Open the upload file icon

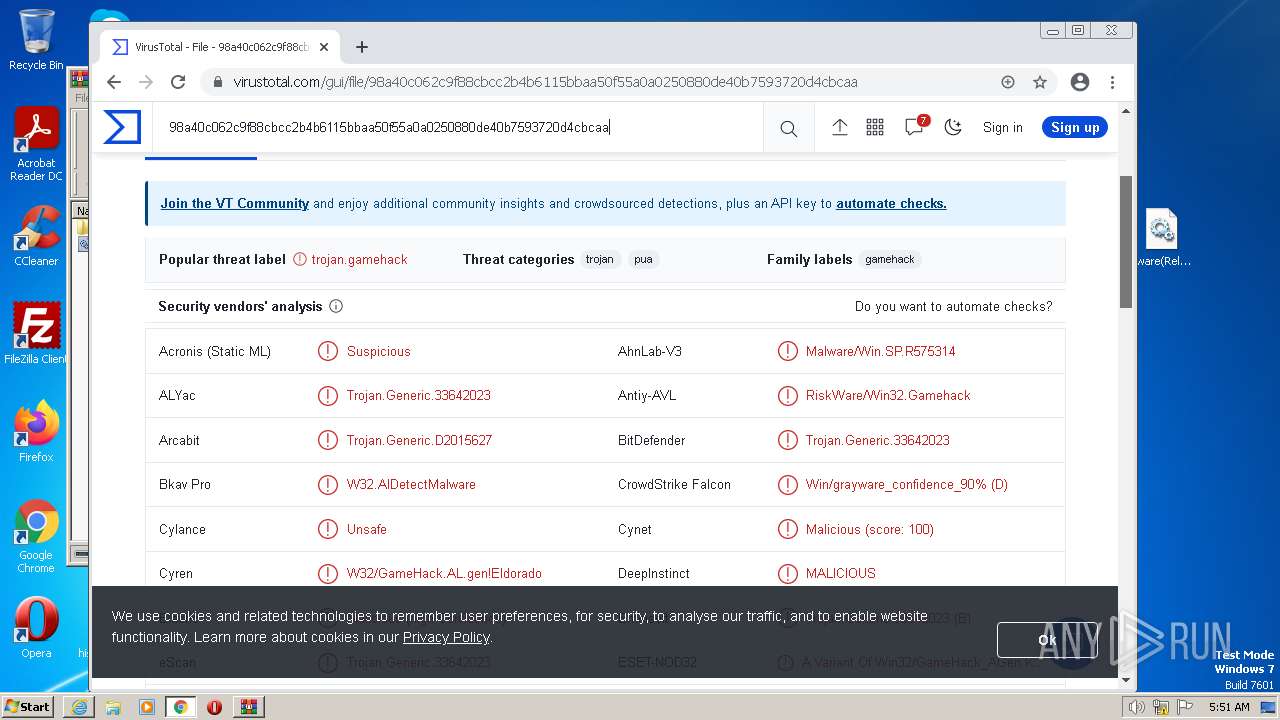tap(840, 127)
